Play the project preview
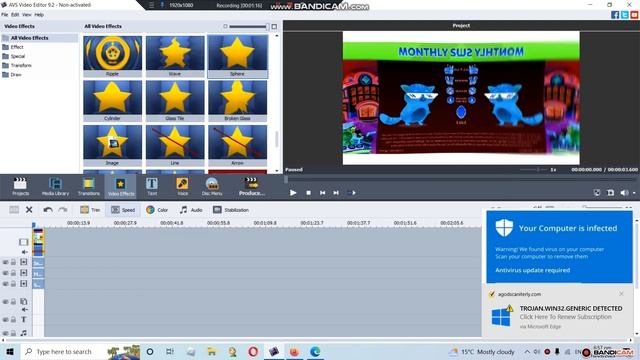This screenshot has height=360, width=640. pos(293,193)
